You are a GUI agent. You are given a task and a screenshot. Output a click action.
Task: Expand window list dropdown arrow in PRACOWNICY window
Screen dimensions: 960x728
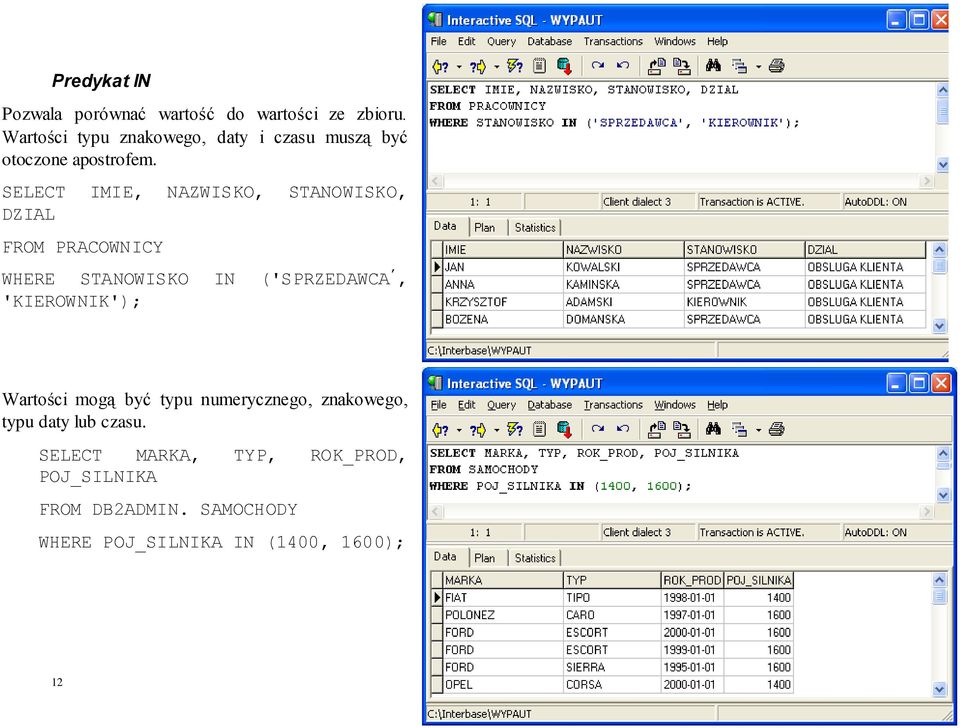(x=758, y=67)
